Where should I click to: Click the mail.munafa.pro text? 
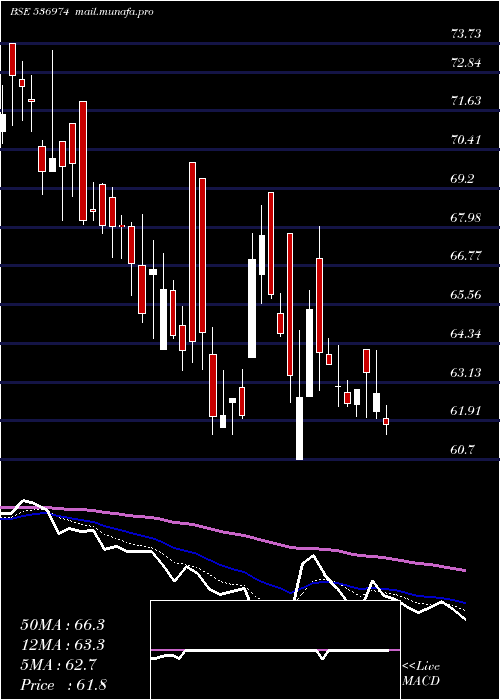click(113, 12)
